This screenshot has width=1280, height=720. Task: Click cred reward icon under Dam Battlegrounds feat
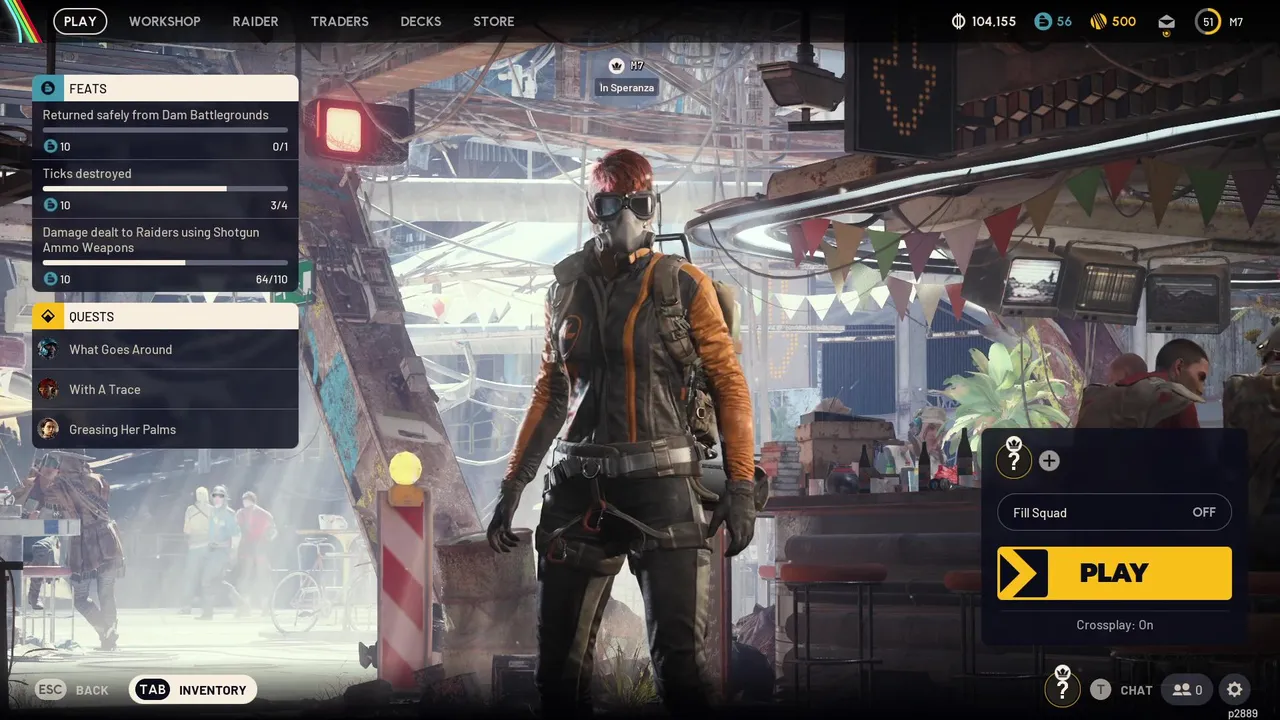[50, 147]
